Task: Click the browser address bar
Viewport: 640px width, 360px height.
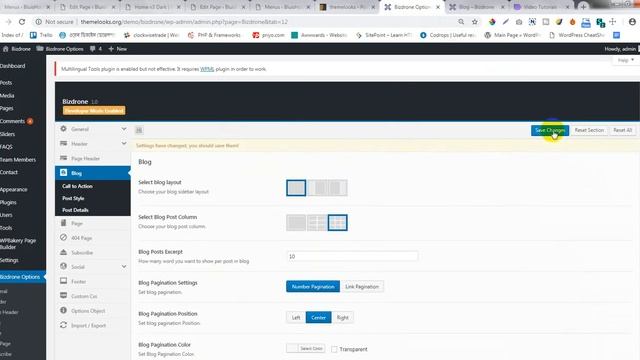Action: 245,22
